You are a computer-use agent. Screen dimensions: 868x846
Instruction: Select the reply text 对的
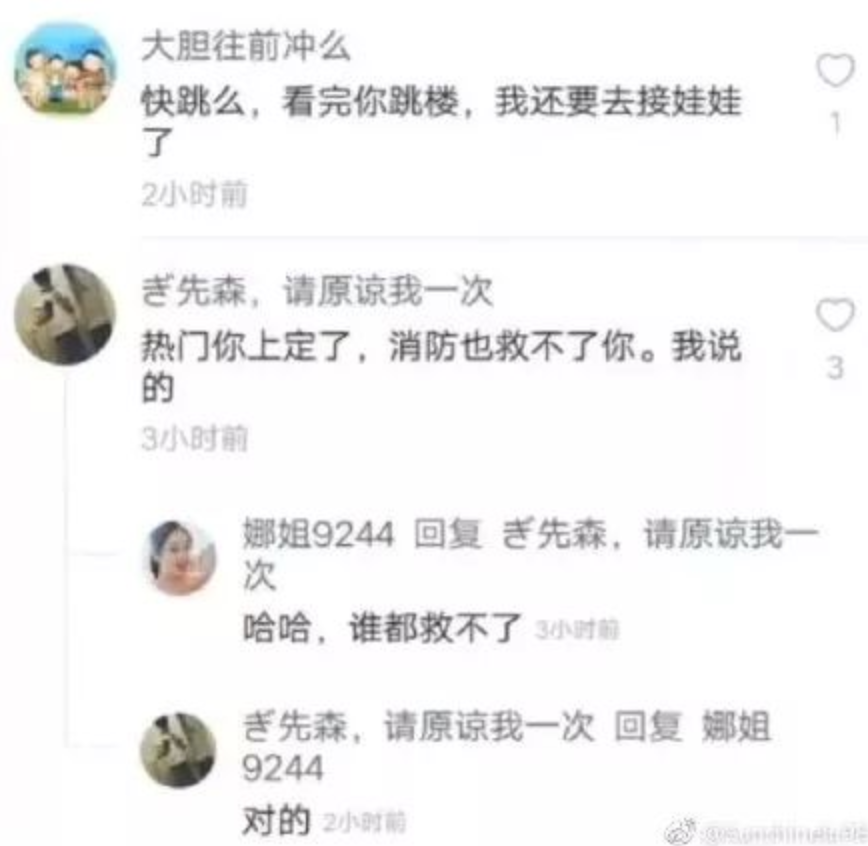(276, 821)
